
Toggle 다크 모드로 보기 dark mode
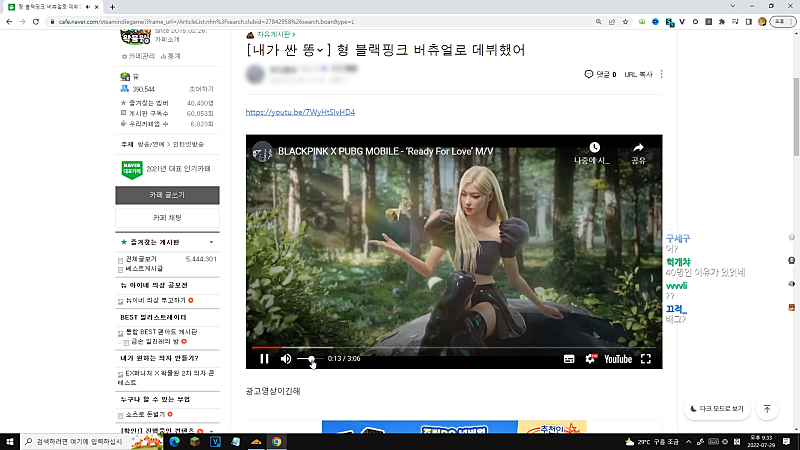[x=717, y=408]
